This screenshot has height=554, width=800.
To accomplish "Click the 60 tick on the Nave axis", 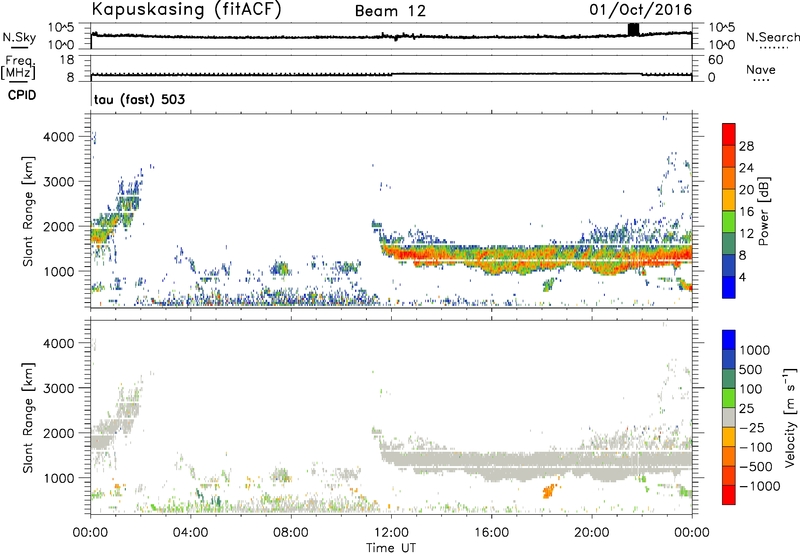I will [715, 60].
